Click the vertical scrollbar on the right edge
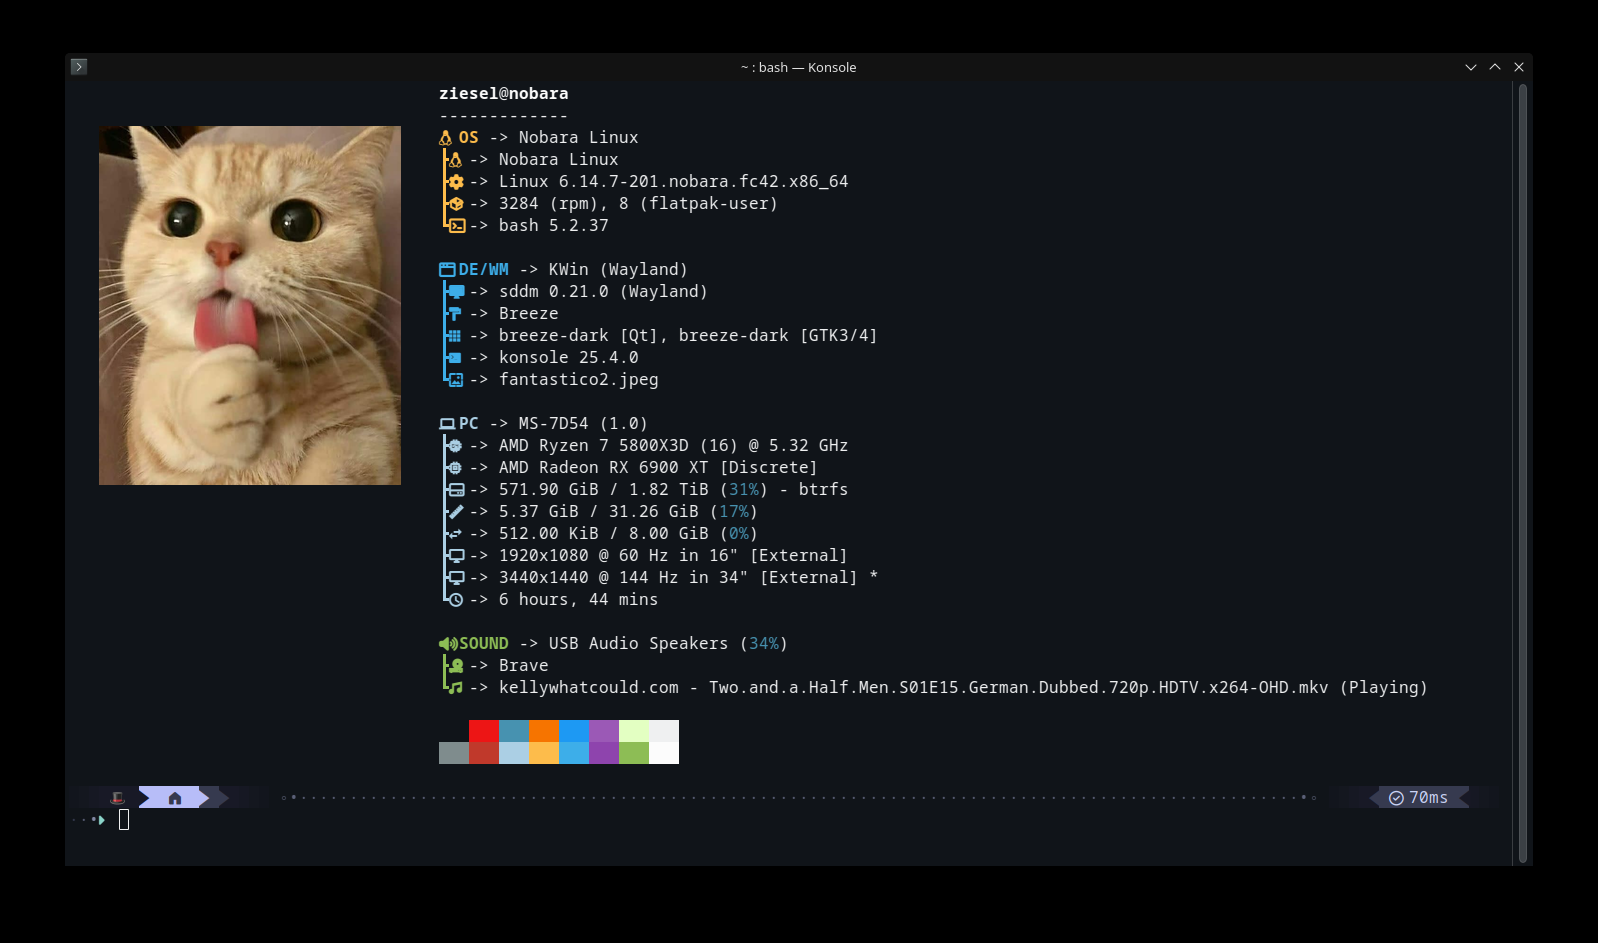This screenshot has width=1598, height=943. click(1522, 470)
